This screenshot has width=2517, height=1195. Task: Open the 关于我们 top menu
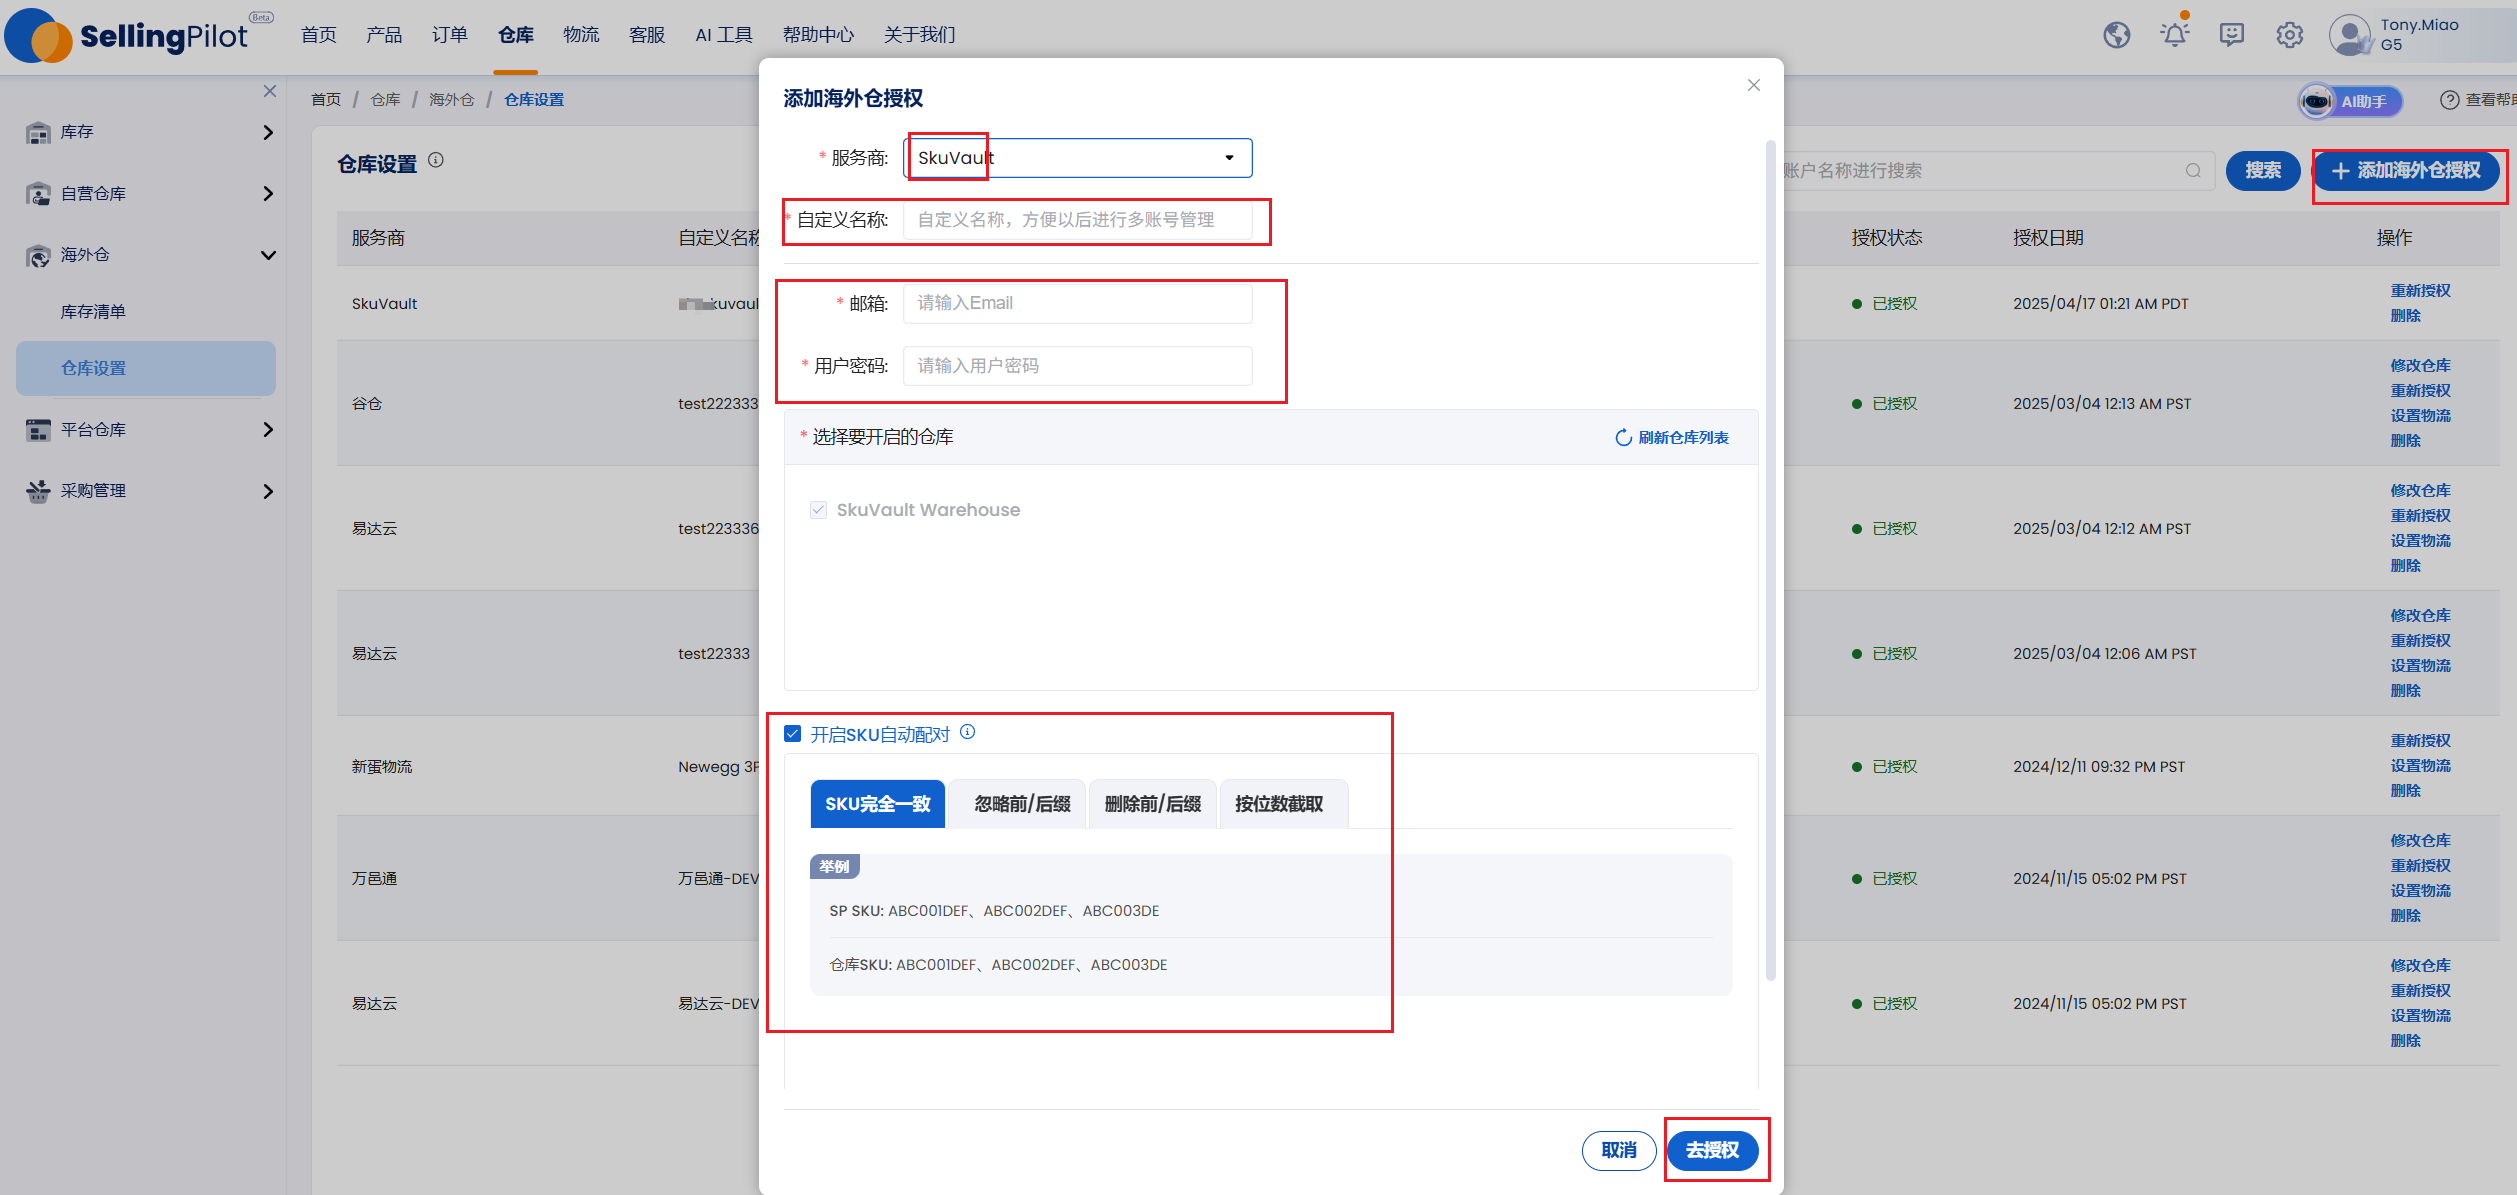[x=919, y=35]
